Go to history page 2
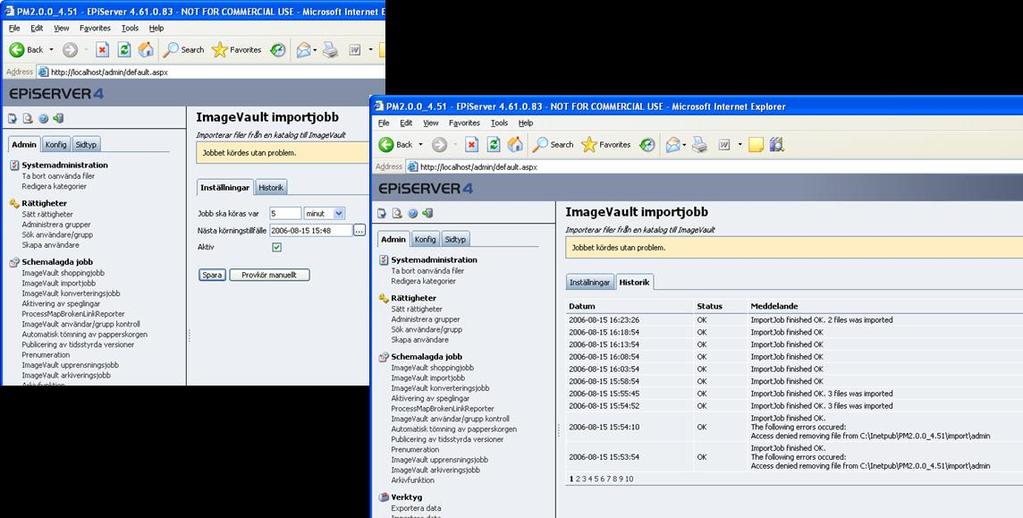1023x518 pixels. [577, 479]
